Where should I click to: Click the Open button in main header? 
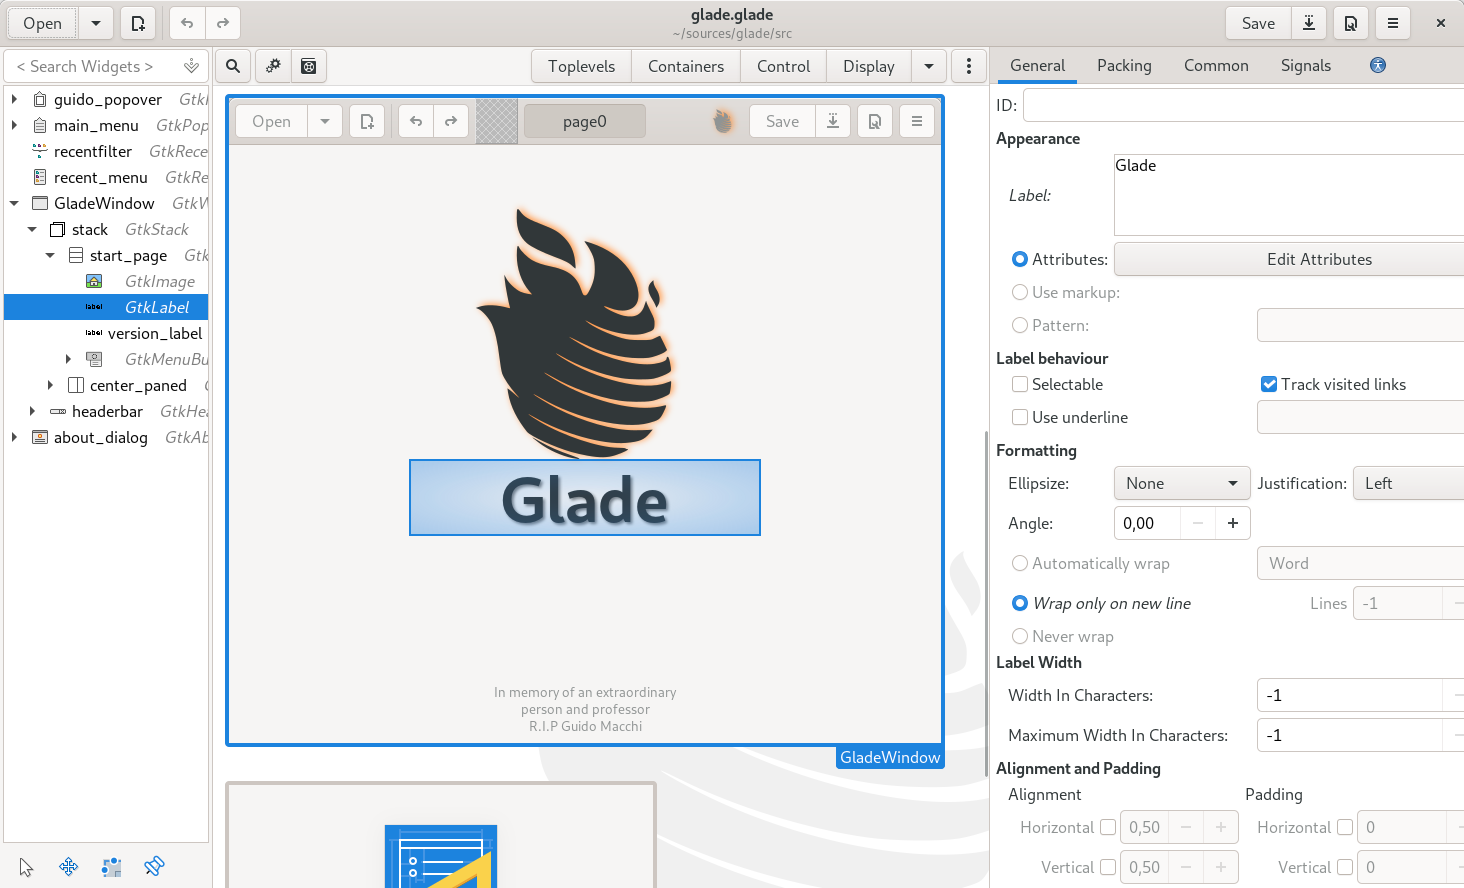point(43,23)
